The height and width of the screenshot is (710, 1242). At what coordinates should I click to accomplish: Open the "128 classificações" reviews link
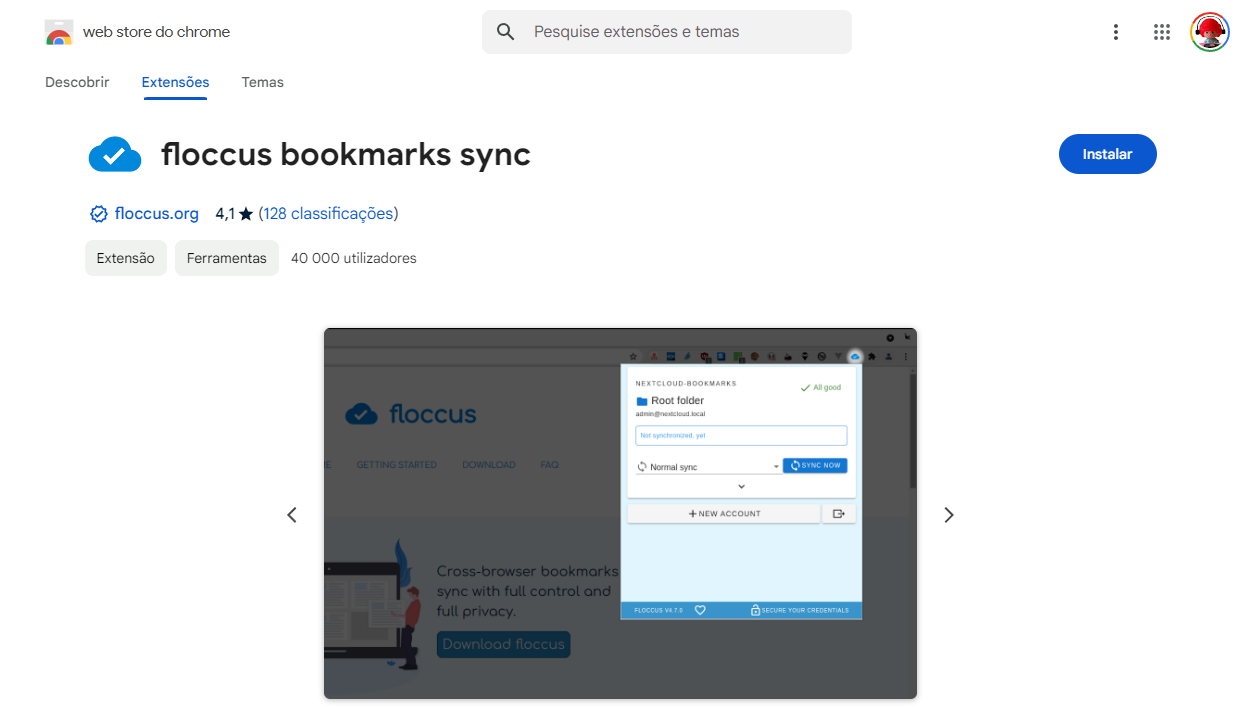click(x=328, y=214)
